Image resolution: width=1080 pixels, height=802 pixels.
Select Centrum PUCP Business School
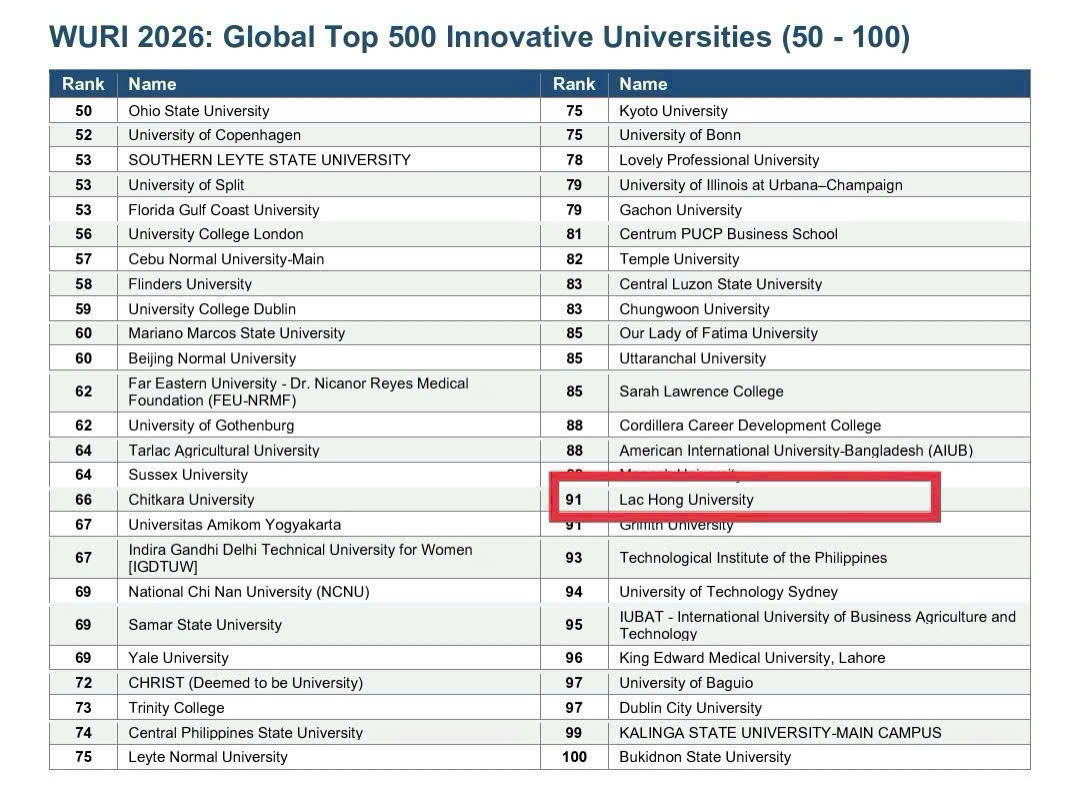[x=728, y=234]
